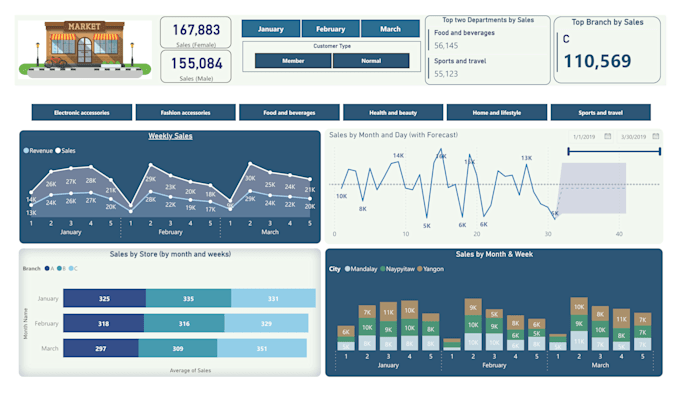Image resolution: width=680 pixels, height=395 pixels.
Task: Click the Naypyitaw city legend marker
Action: pos(382,269)
